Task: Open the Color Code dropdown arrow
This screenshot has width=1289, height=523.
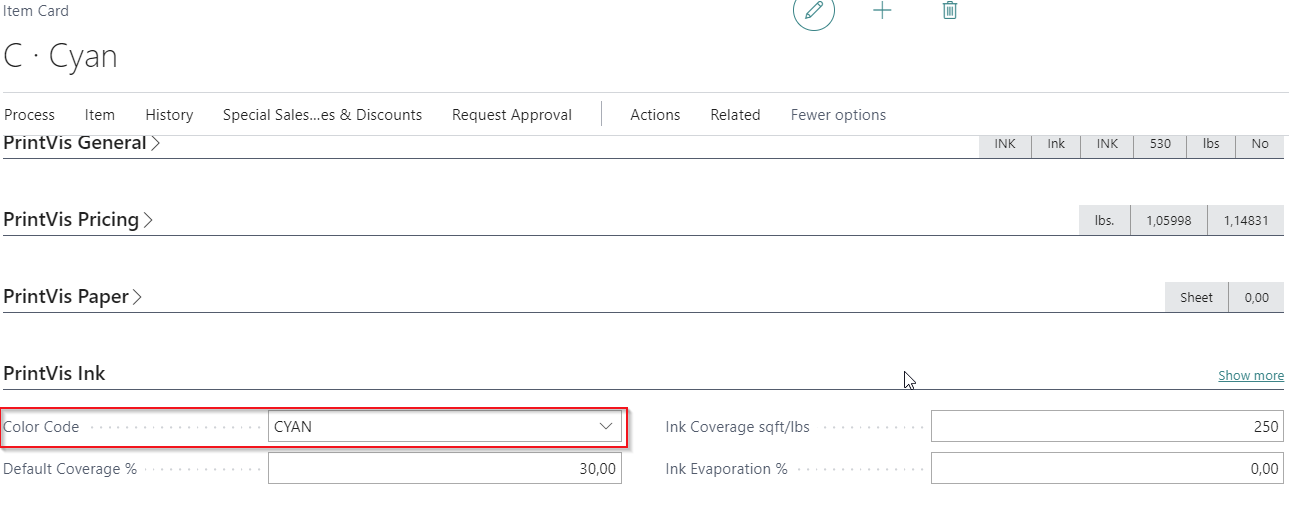Action: tap(605, 427)
